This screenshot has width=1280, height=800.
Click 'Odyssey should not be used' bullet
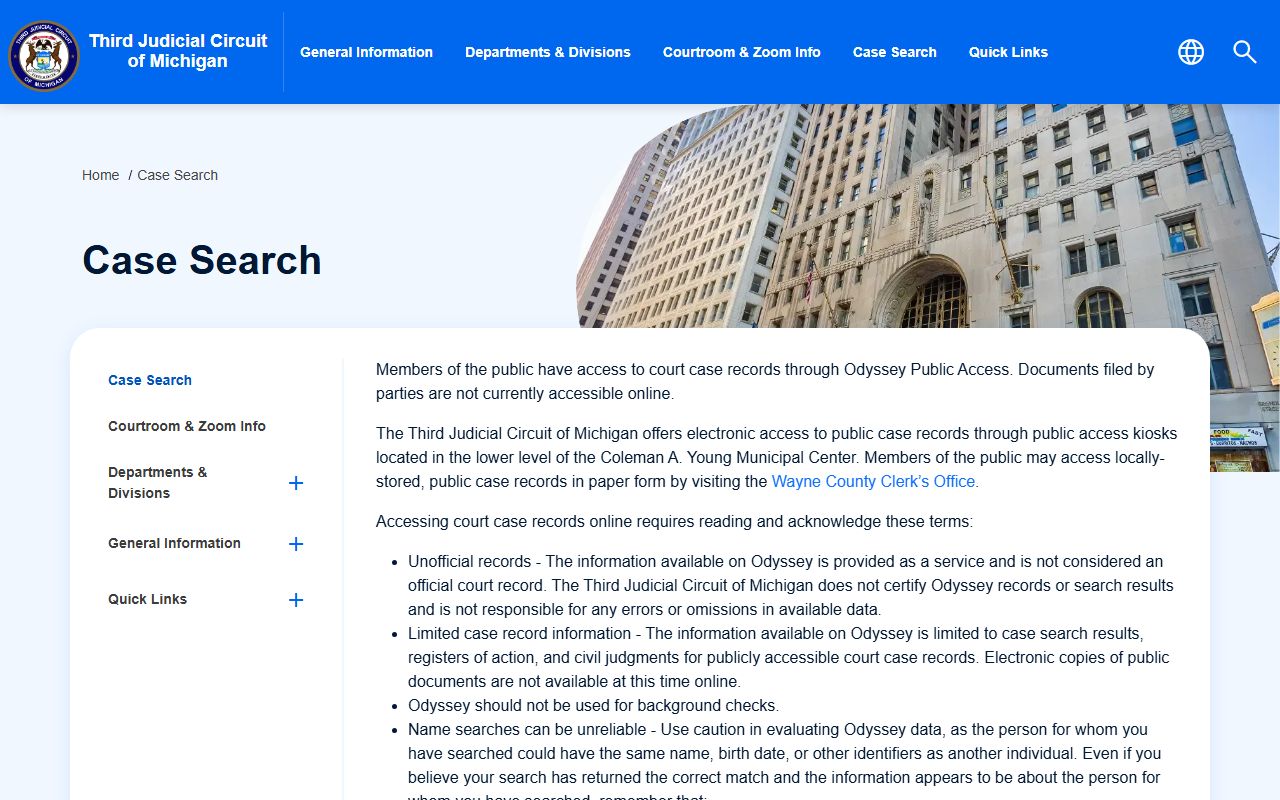pos(593,705)
